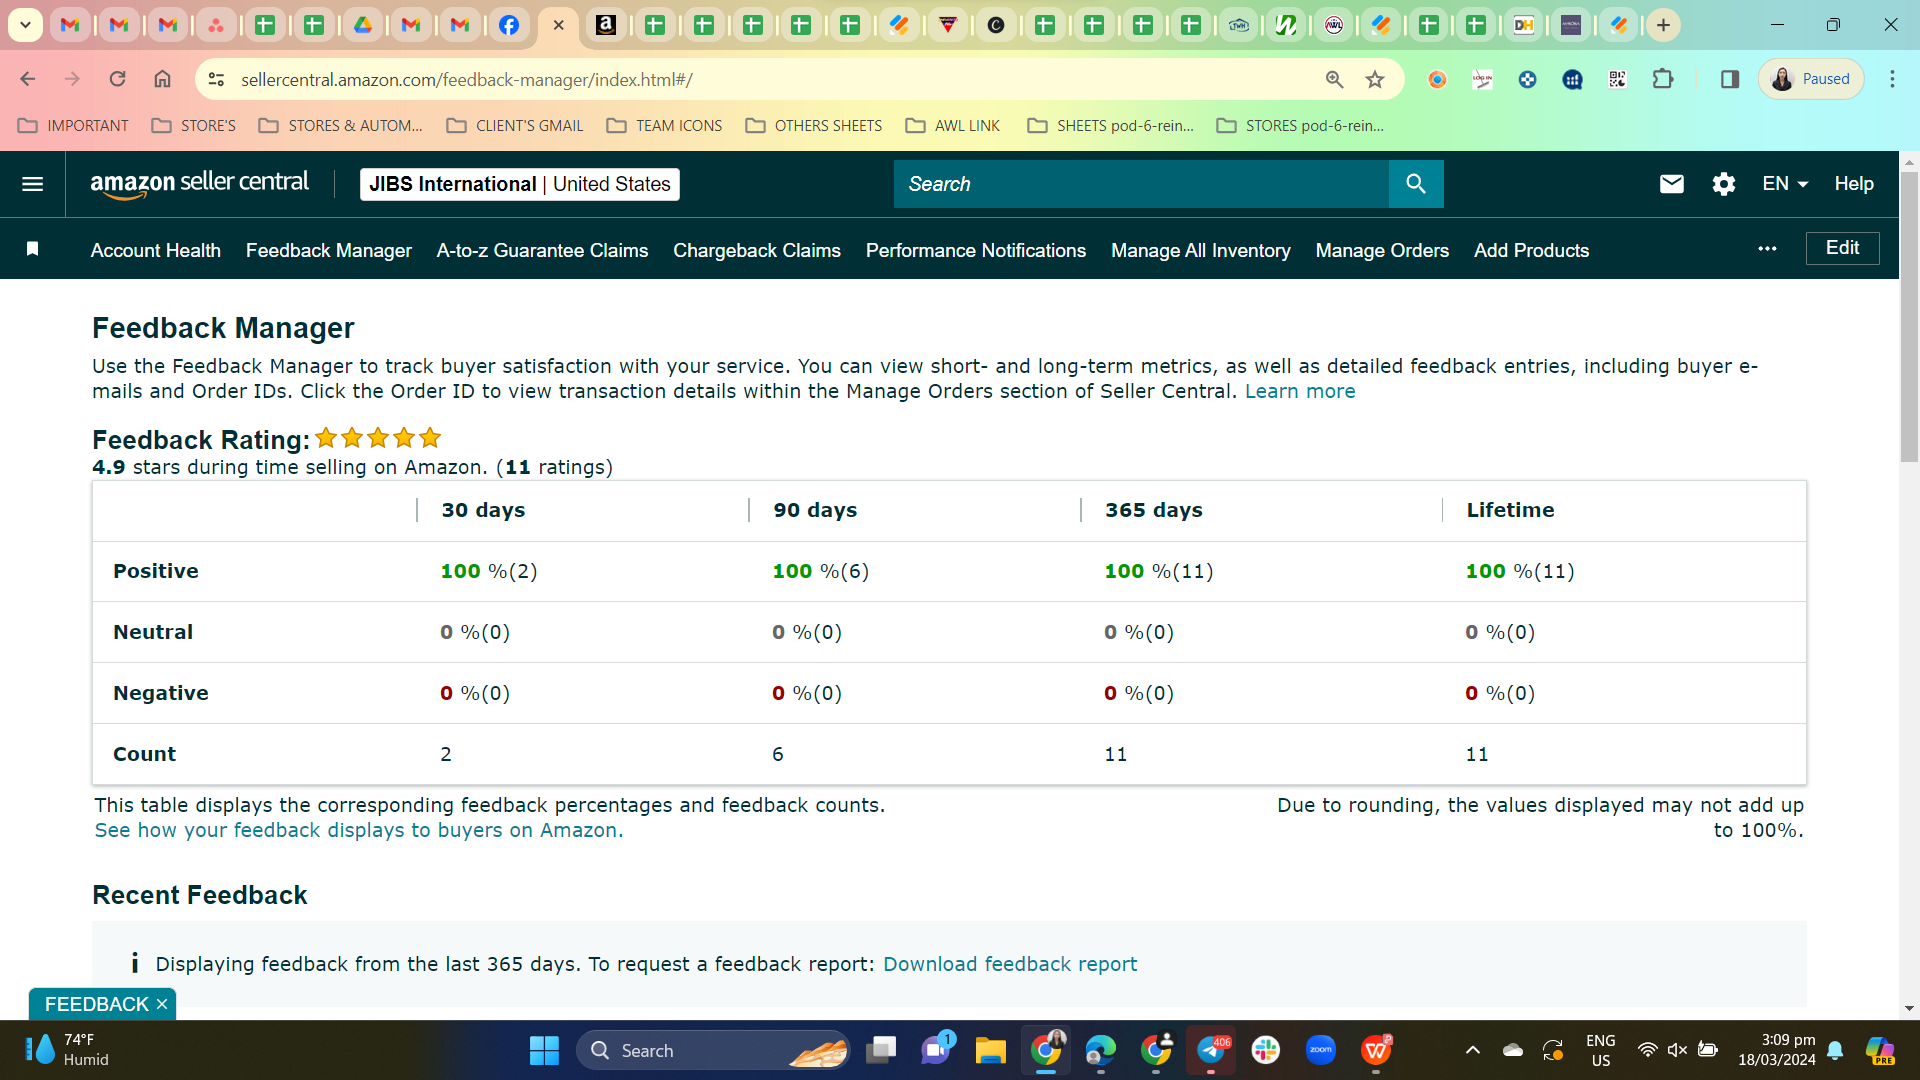Open the OTHERS SHEETS bookmarks folder
Image resolution: width=1920 pixels, height=1080 pixels.
[814, 126]
